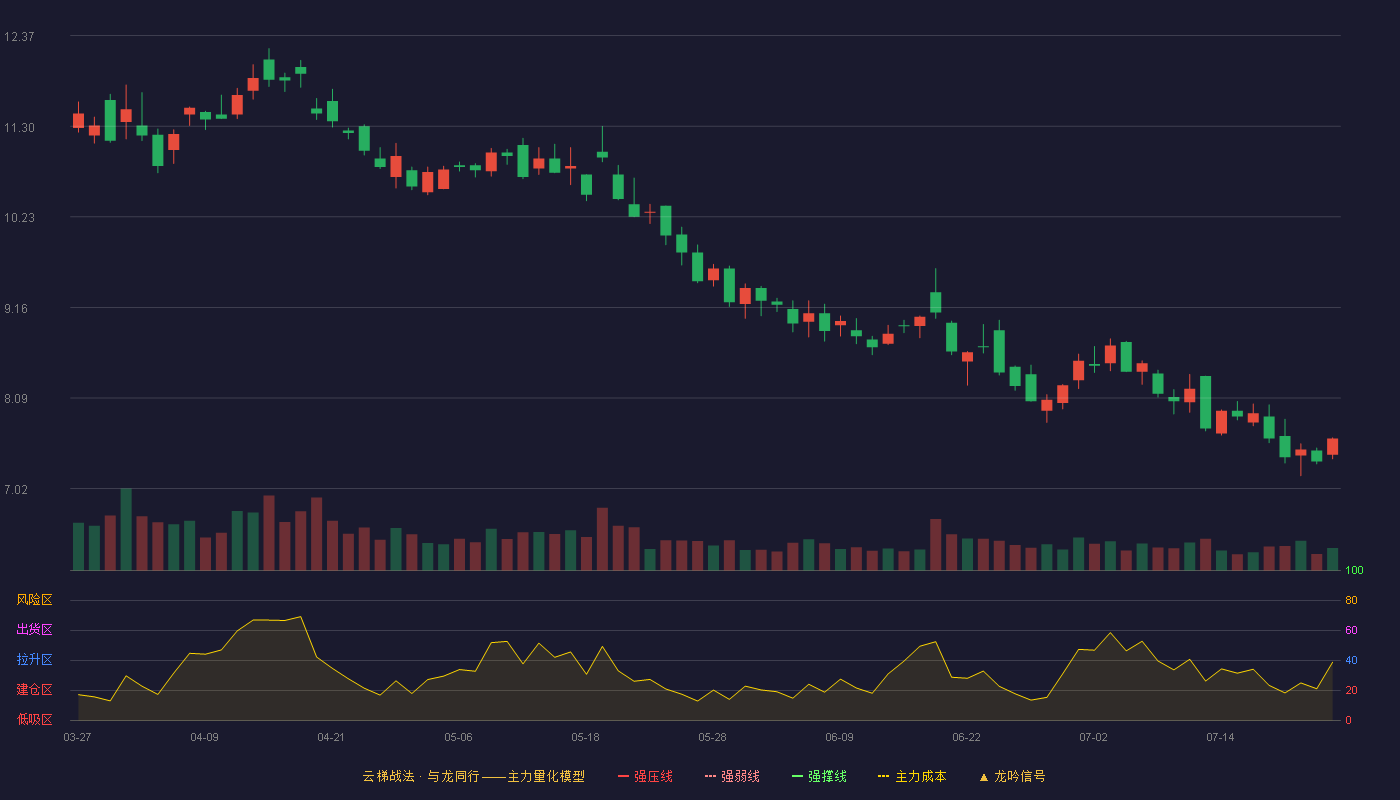1400x800 pixels.
Task: Select the 04-09 date label
Action: click(204, 737)
